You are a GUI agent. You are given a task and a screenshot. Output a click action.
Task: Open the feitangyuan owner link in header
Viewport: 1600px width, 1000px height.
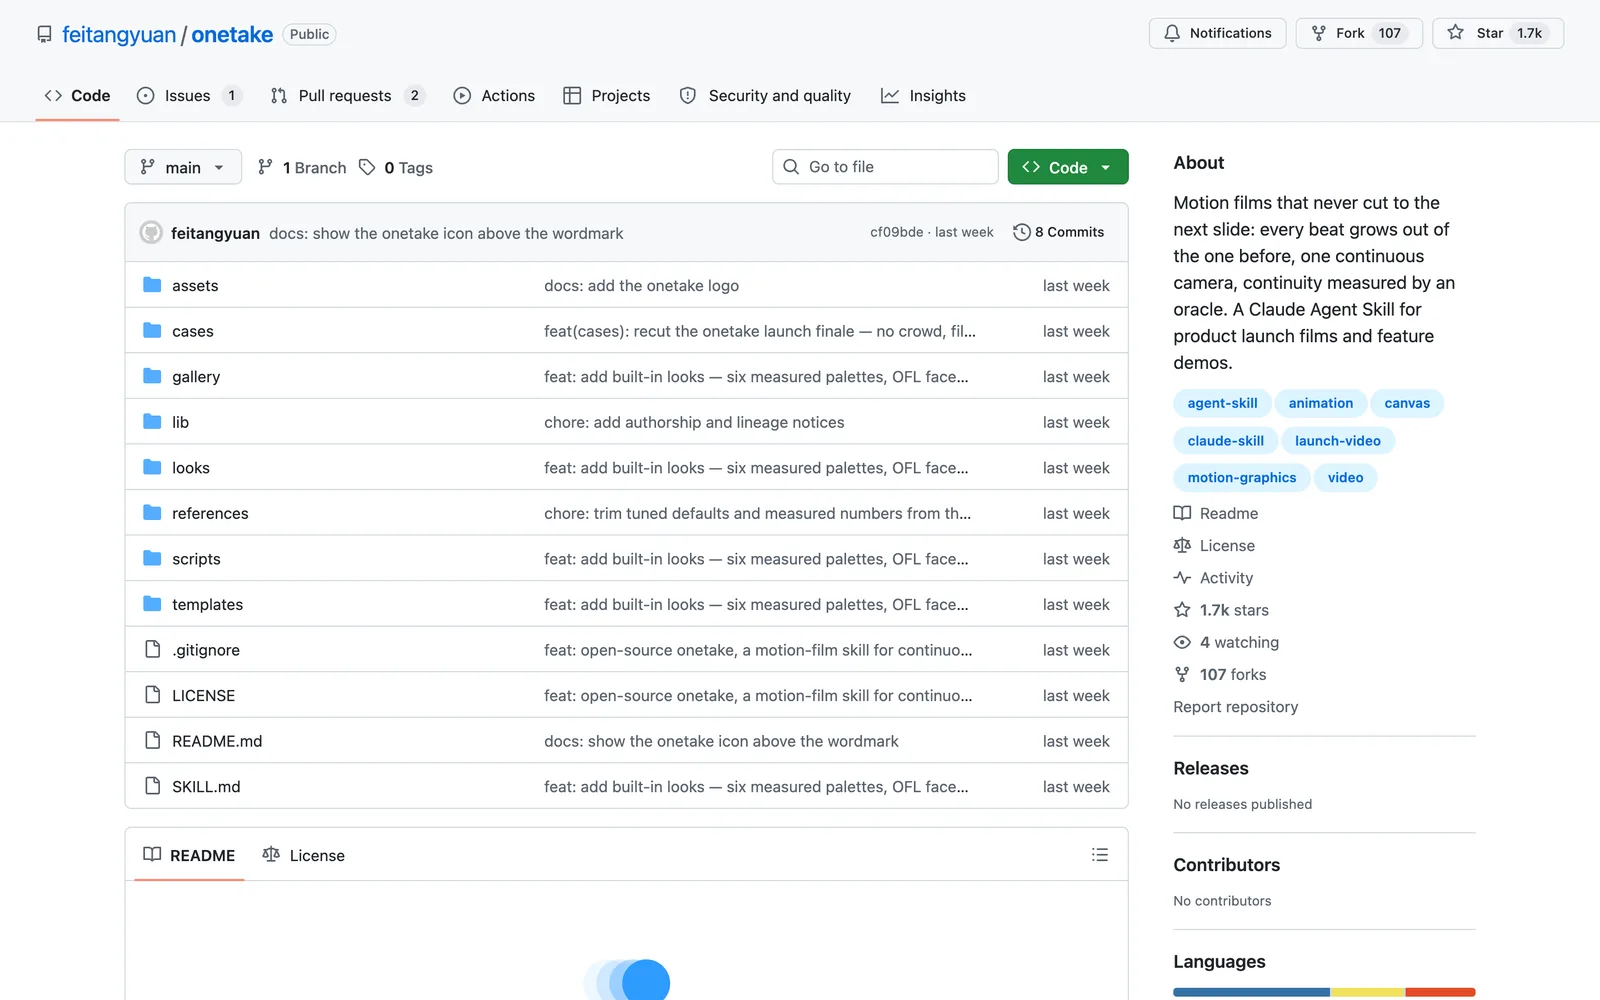[x=119, y=34]
